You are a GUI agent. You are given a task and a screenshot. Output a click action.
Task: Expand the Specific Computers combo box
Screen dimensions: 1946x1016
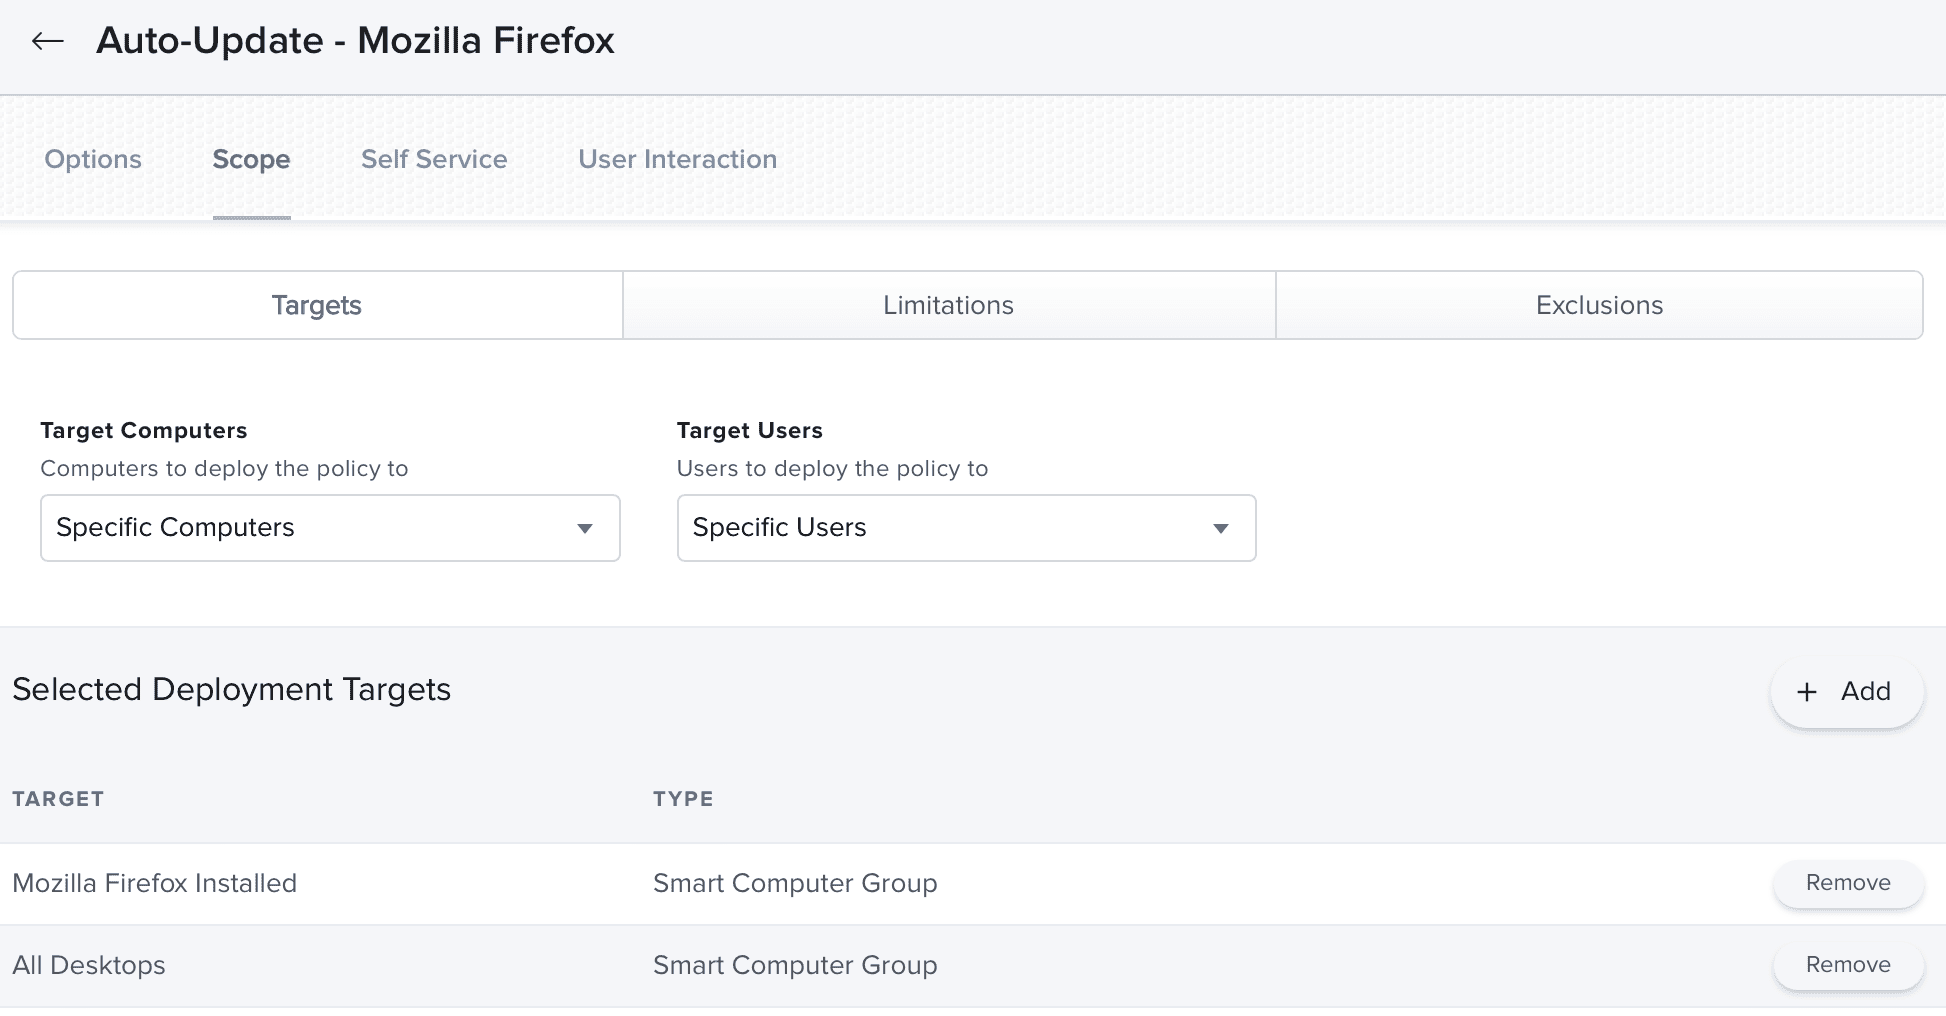(x=330, y=528)
